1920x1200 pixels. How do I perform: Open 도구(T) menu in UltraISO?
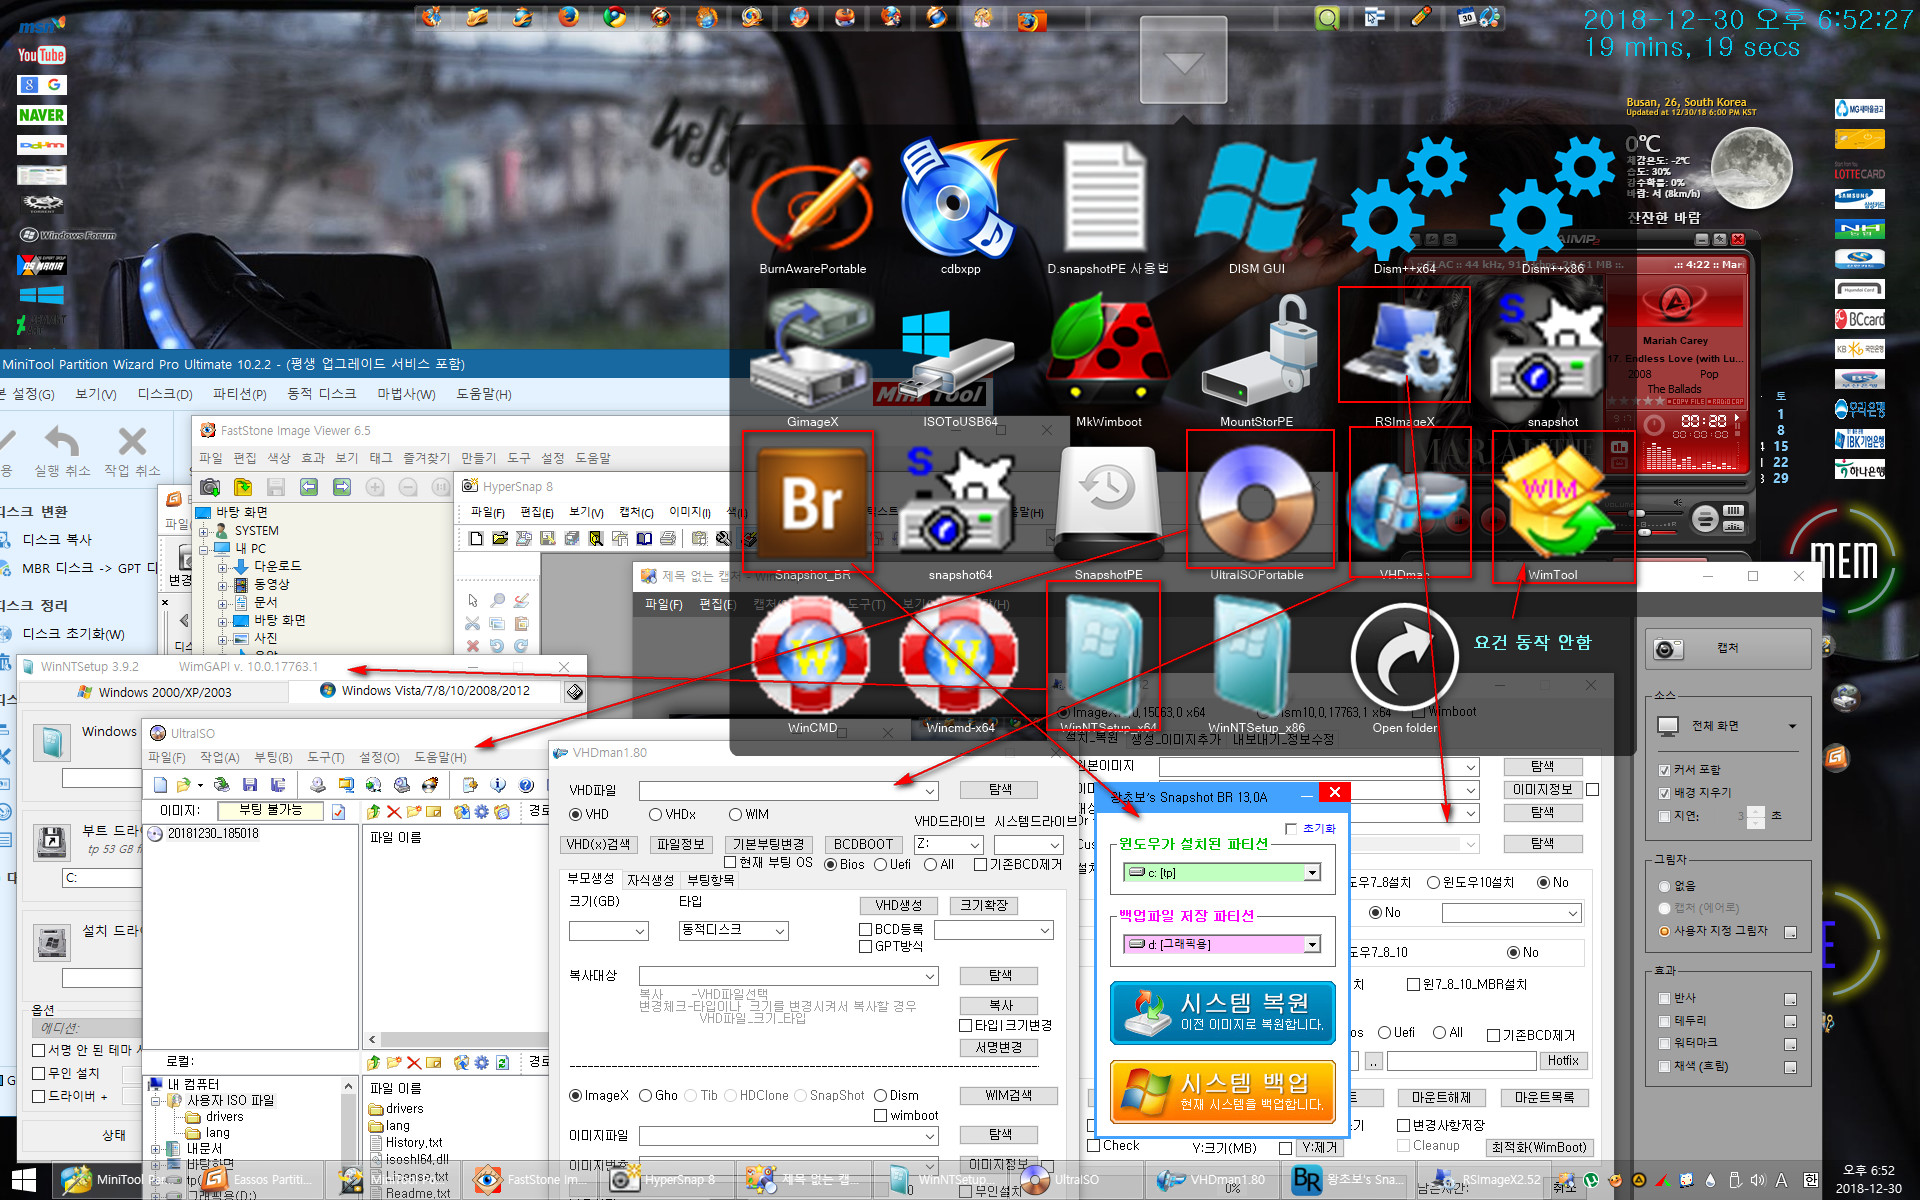[325, 757]
